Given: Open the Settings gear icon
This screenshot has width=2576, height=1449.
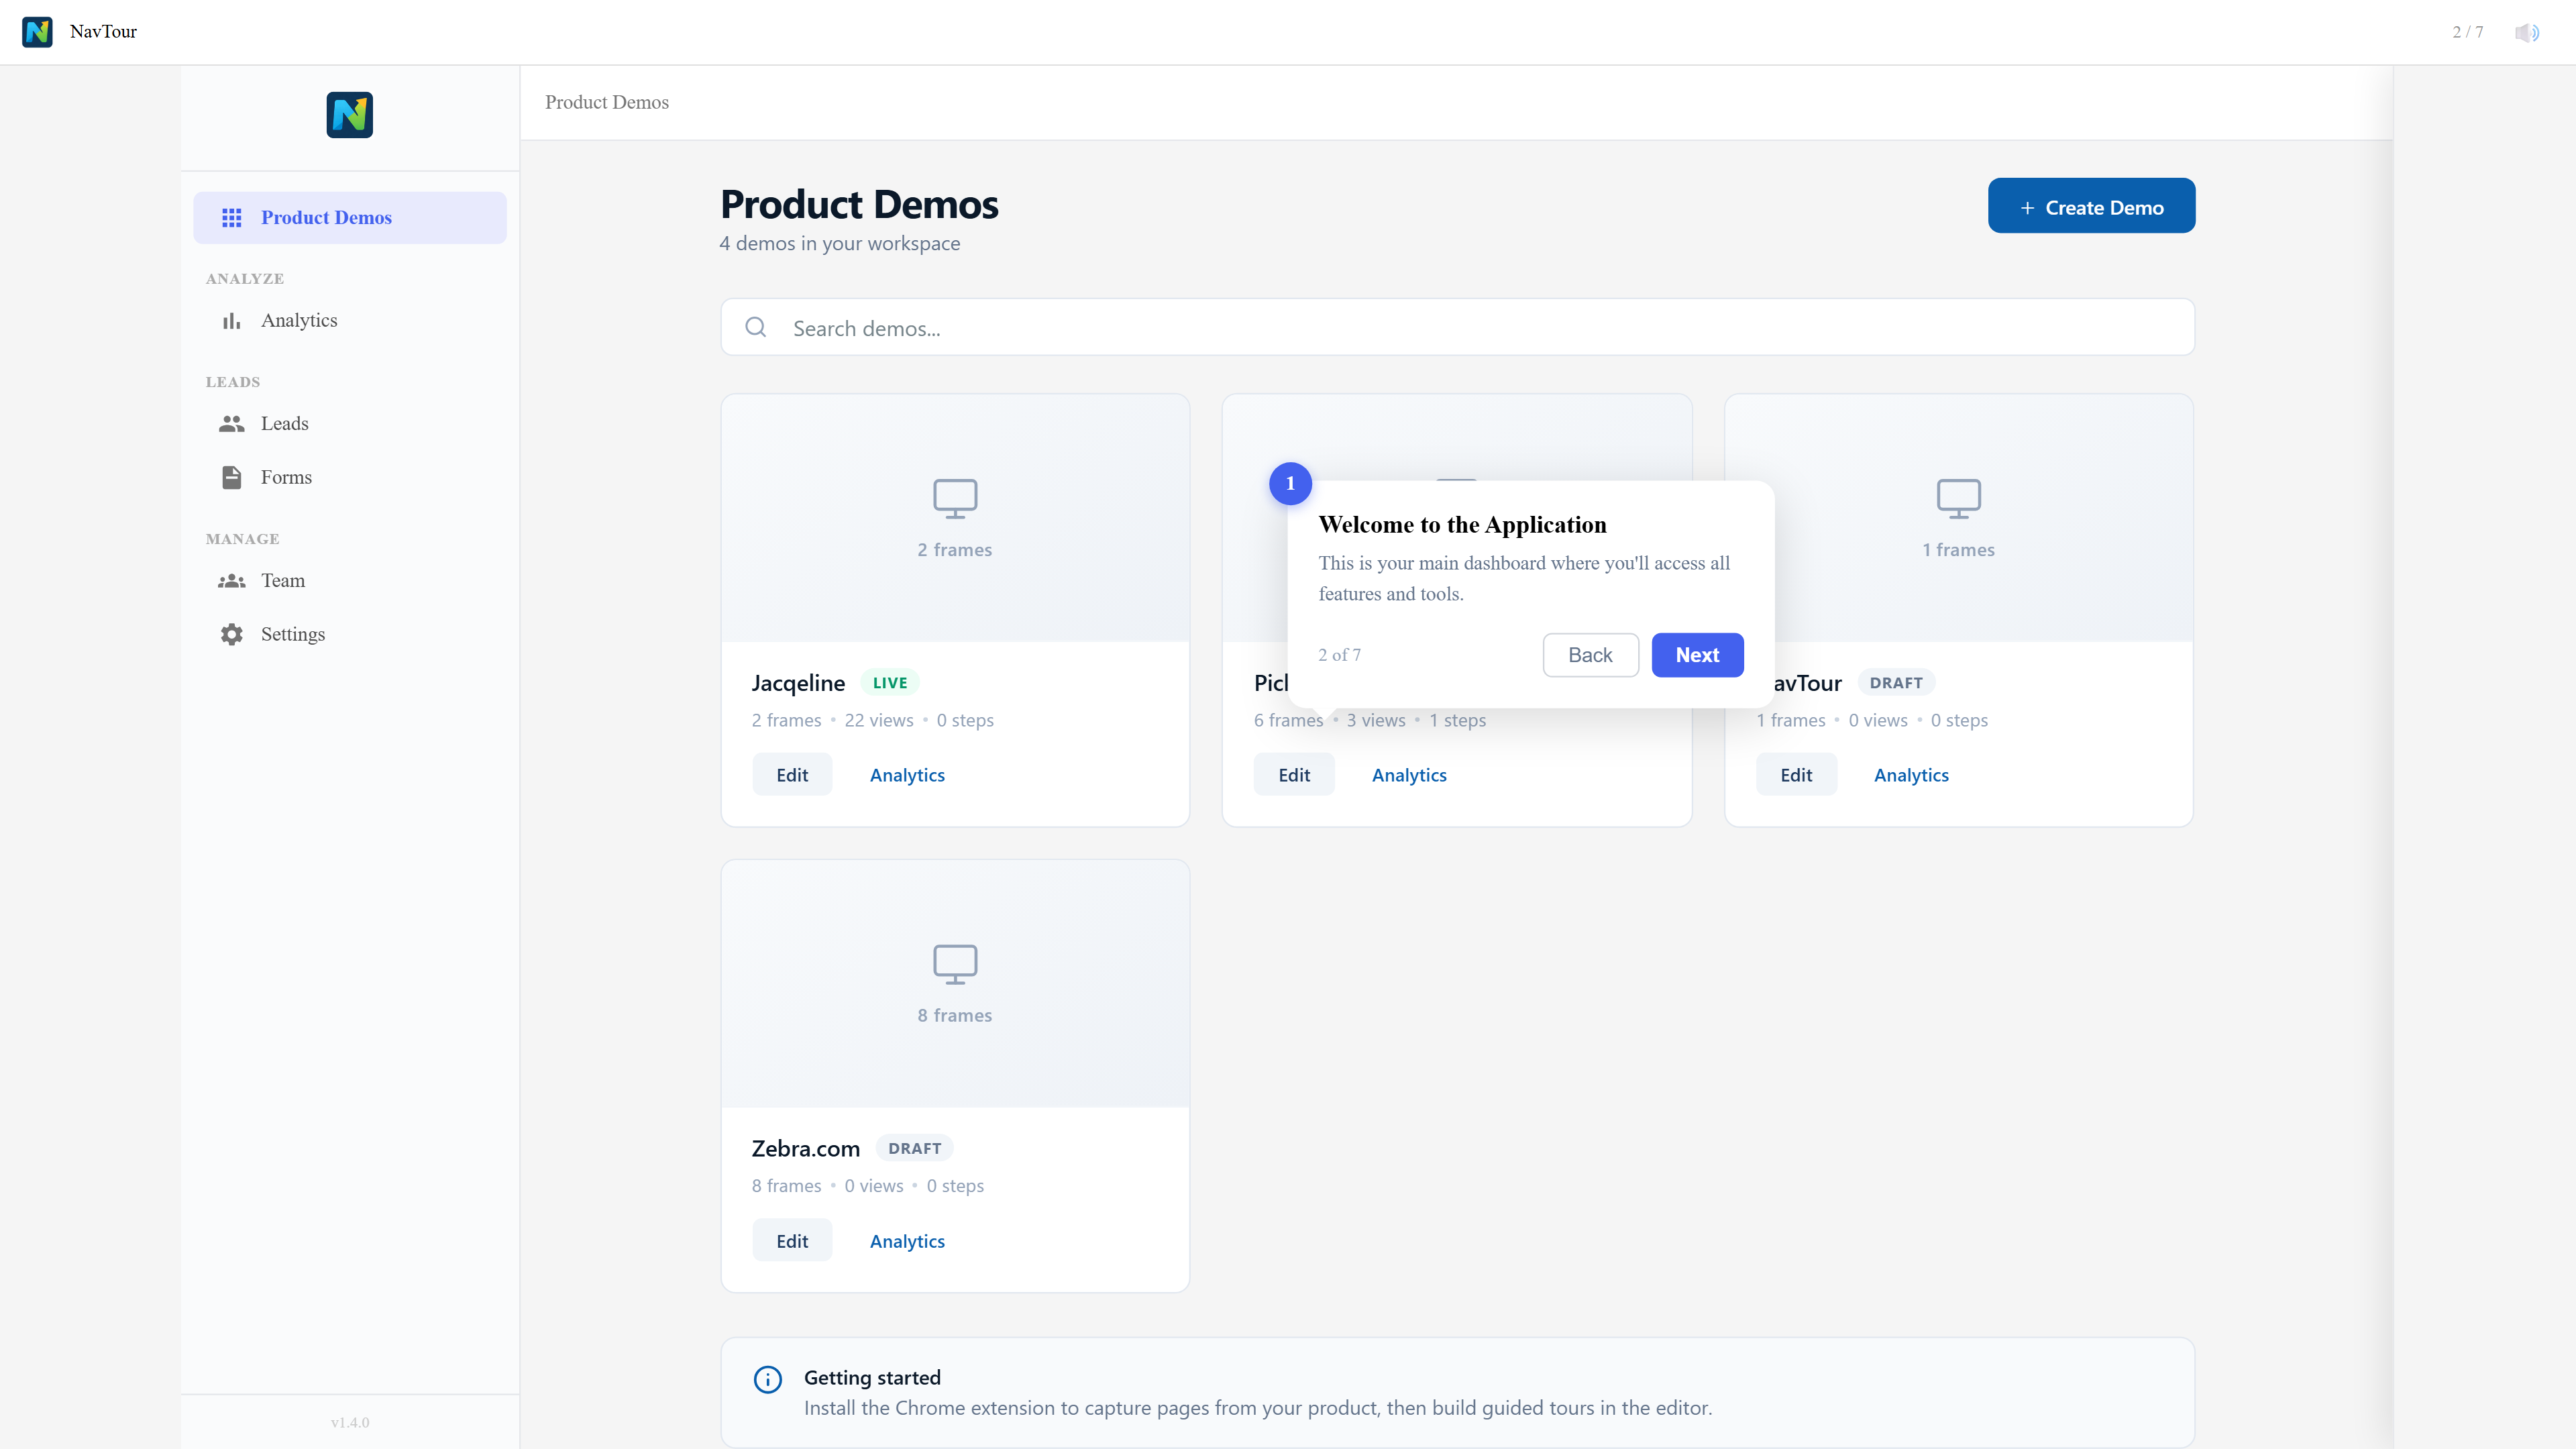Looking at the screenshot, I should tap(231, 634).
